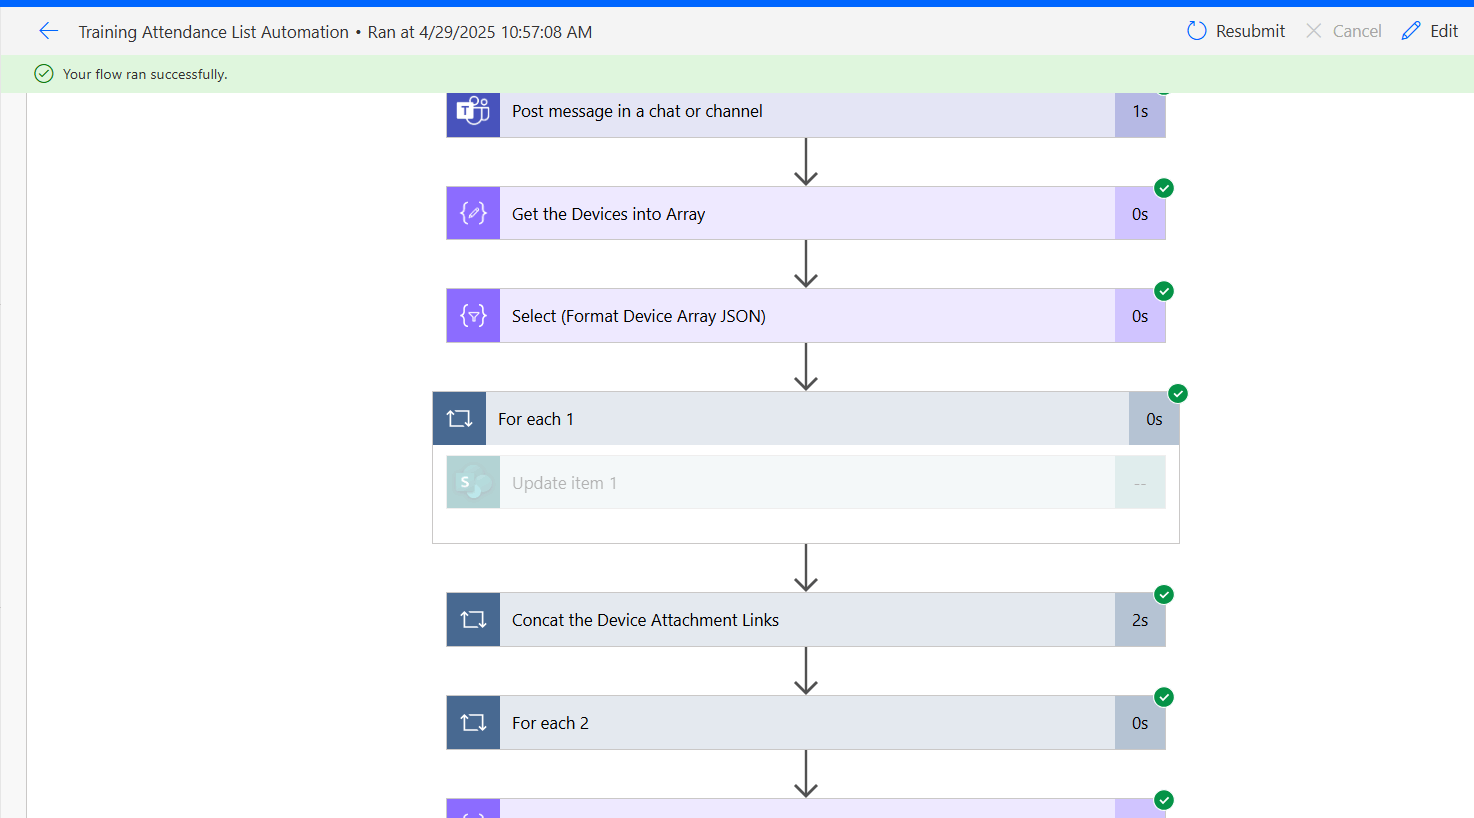Viewport: 1474px width, 818px height.
Task: Click the Get the Devices into Array action header
Action: point(806,213)
